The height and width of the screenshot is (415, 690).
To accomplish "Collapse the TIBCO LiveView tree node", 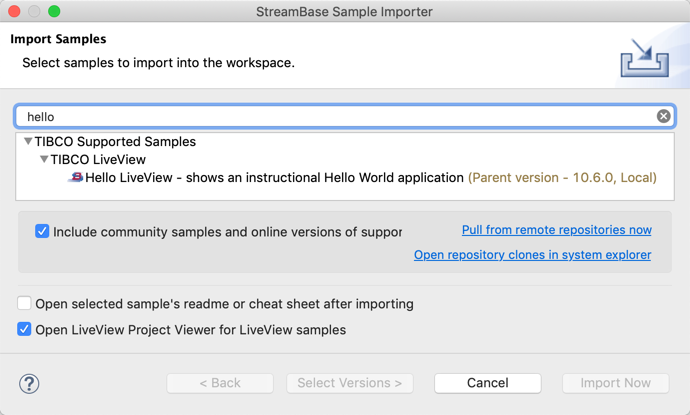I will click(x=44, y=160).
